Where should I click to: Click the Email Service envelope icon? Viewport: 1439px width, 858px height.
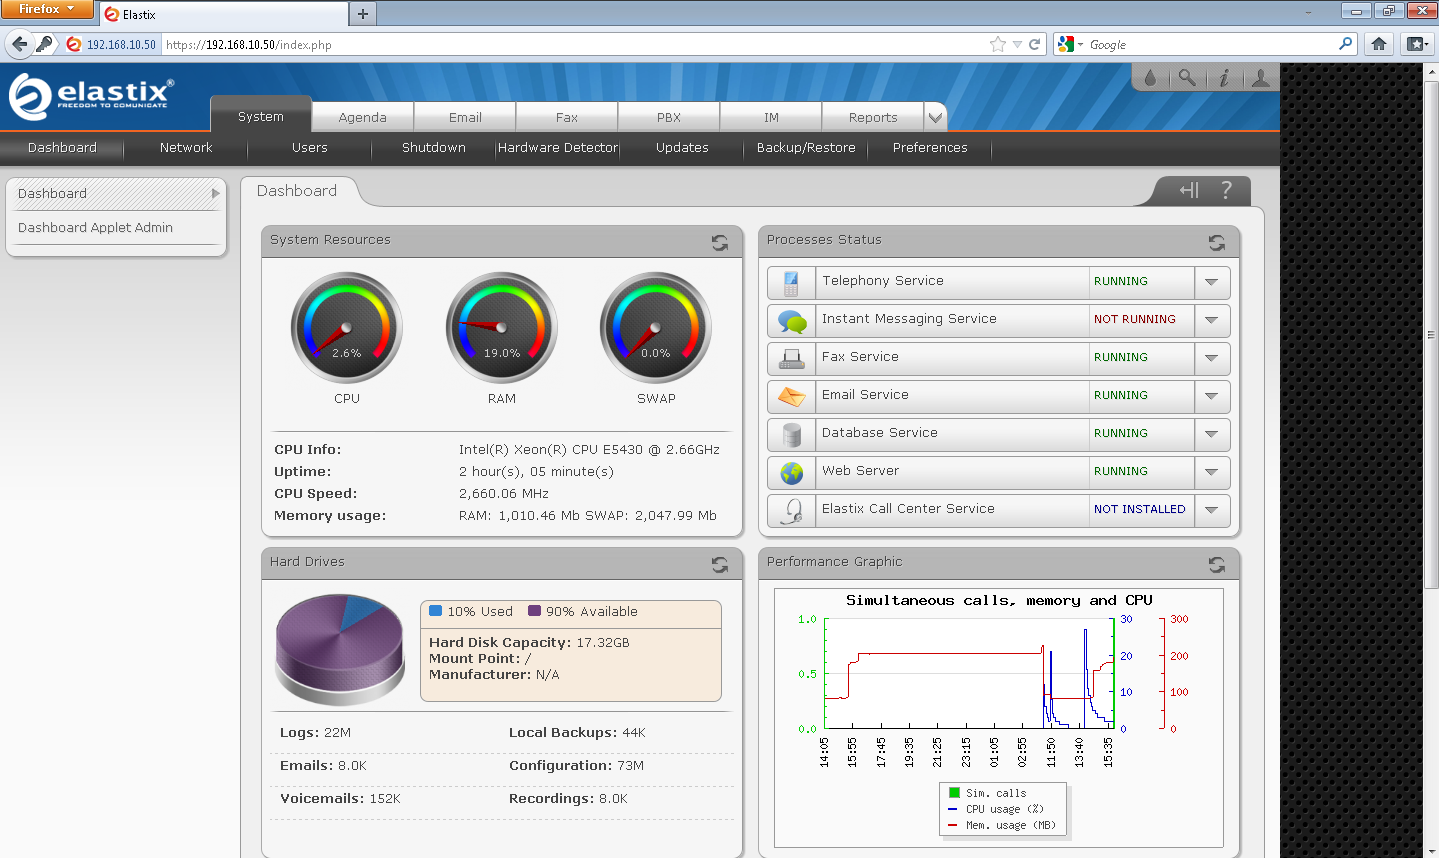(791, 397)
